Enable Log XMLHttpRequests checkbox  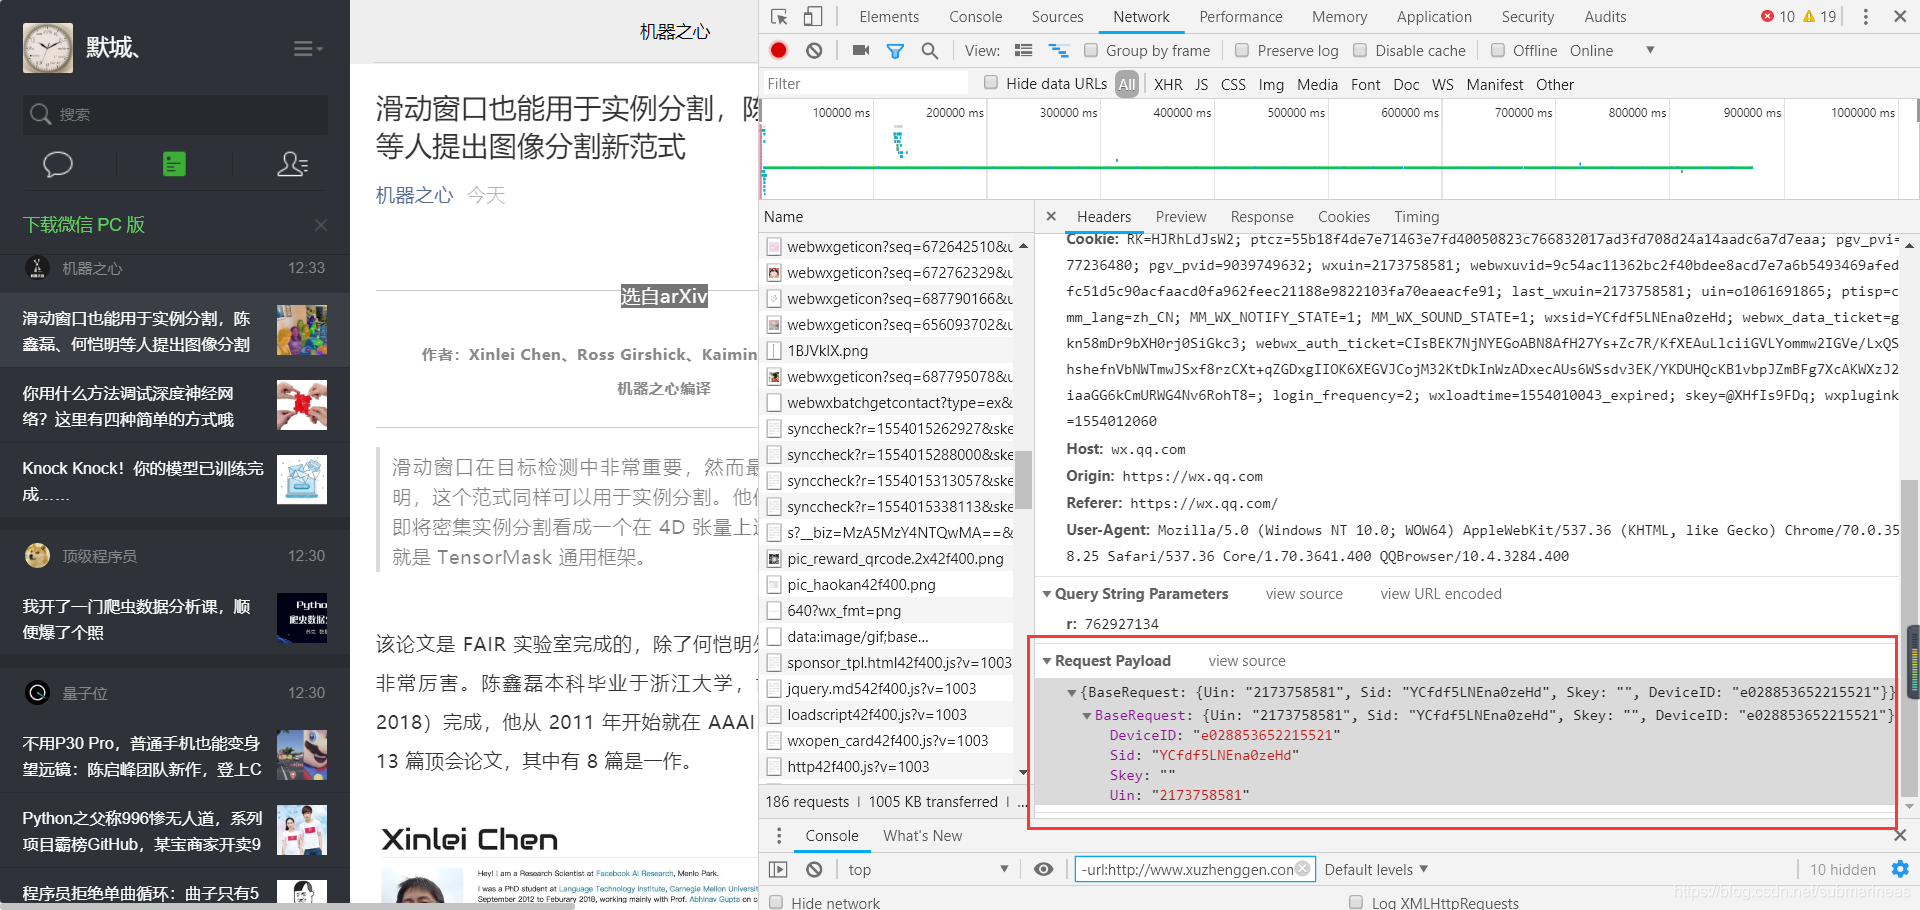(x=1356, y=902)
